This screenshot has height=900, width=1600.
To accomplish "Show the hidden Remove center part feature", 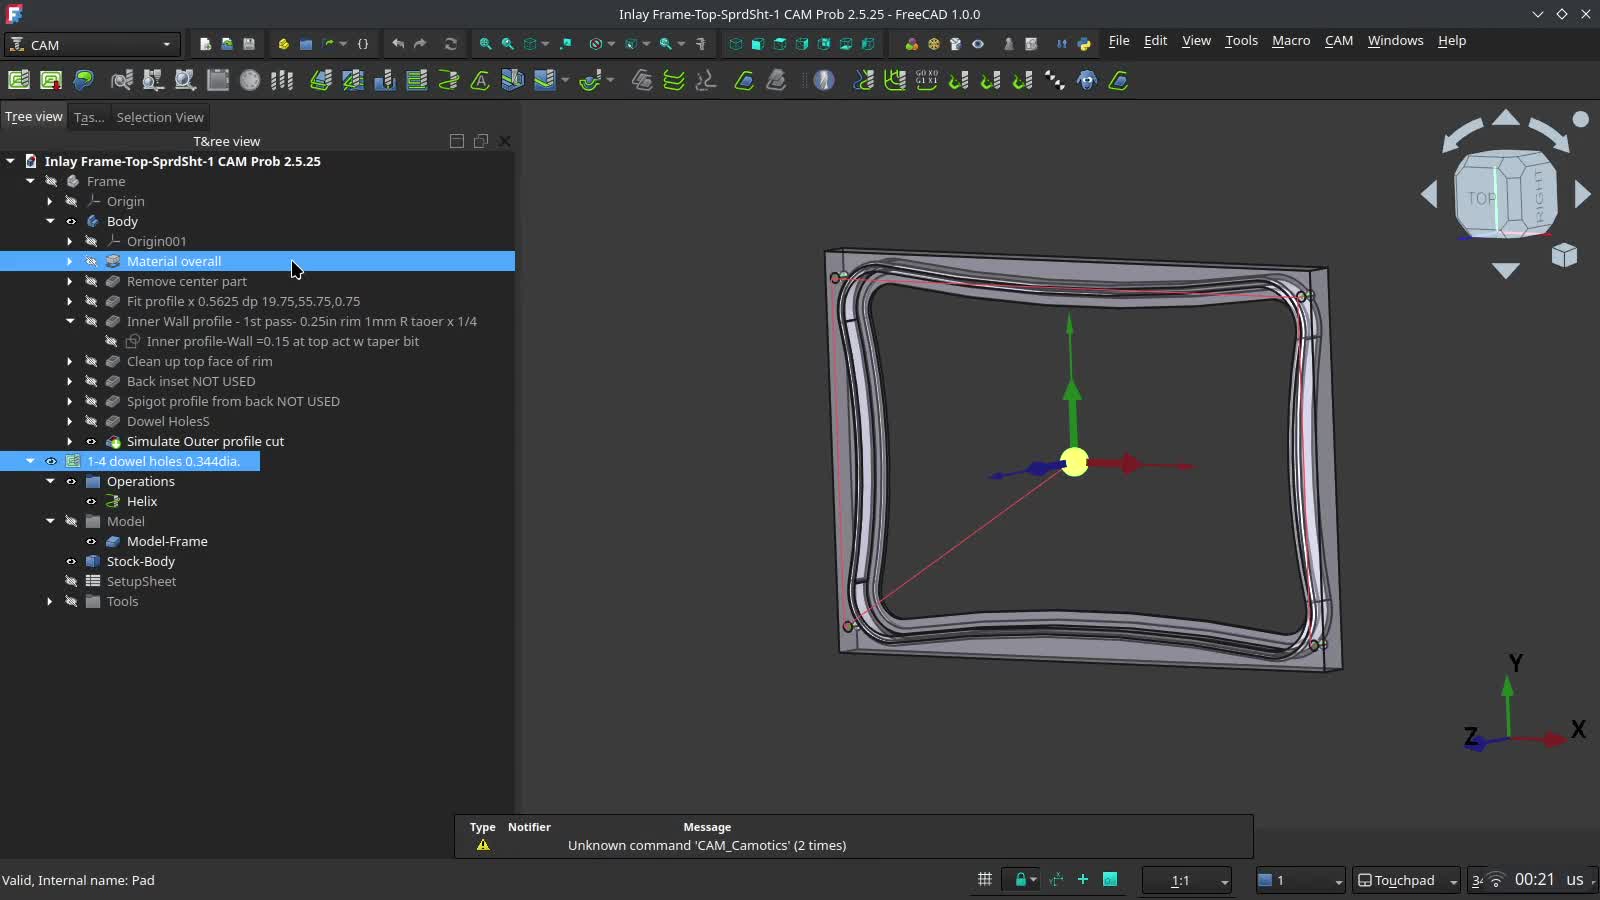I will [91, 281].
